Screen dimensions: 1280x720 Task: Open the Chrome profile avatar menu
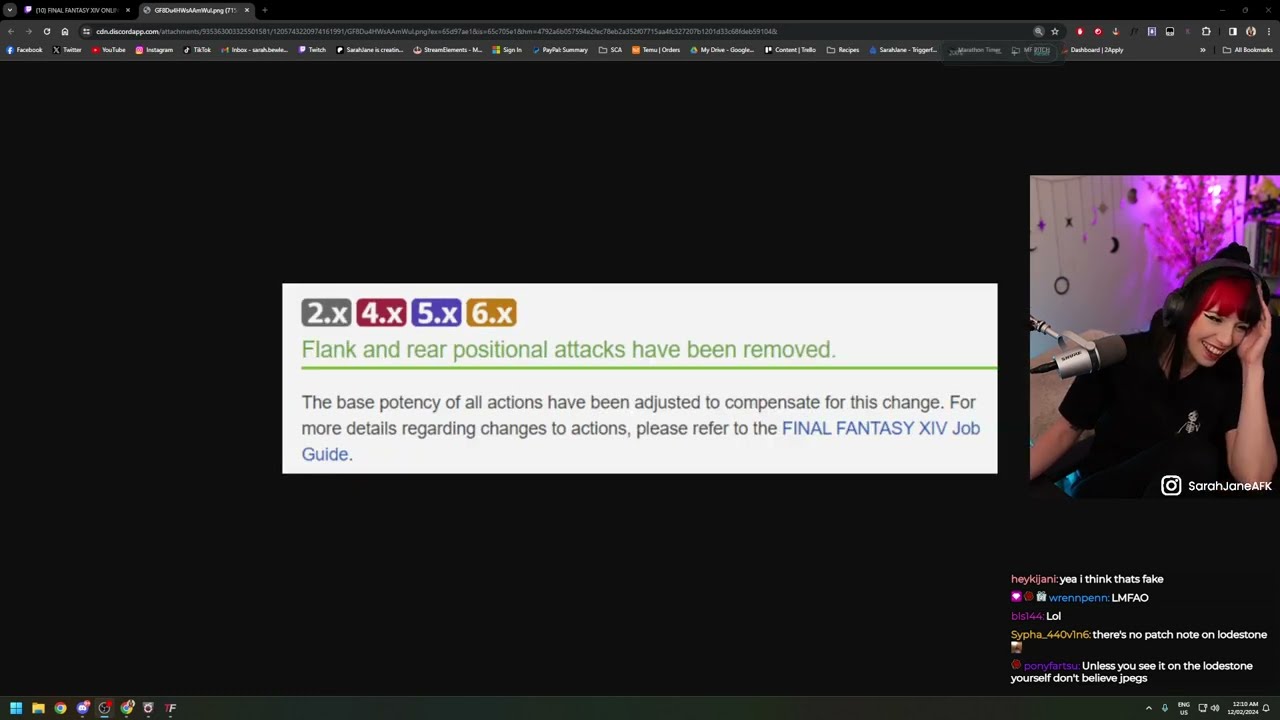[1251, 31]
